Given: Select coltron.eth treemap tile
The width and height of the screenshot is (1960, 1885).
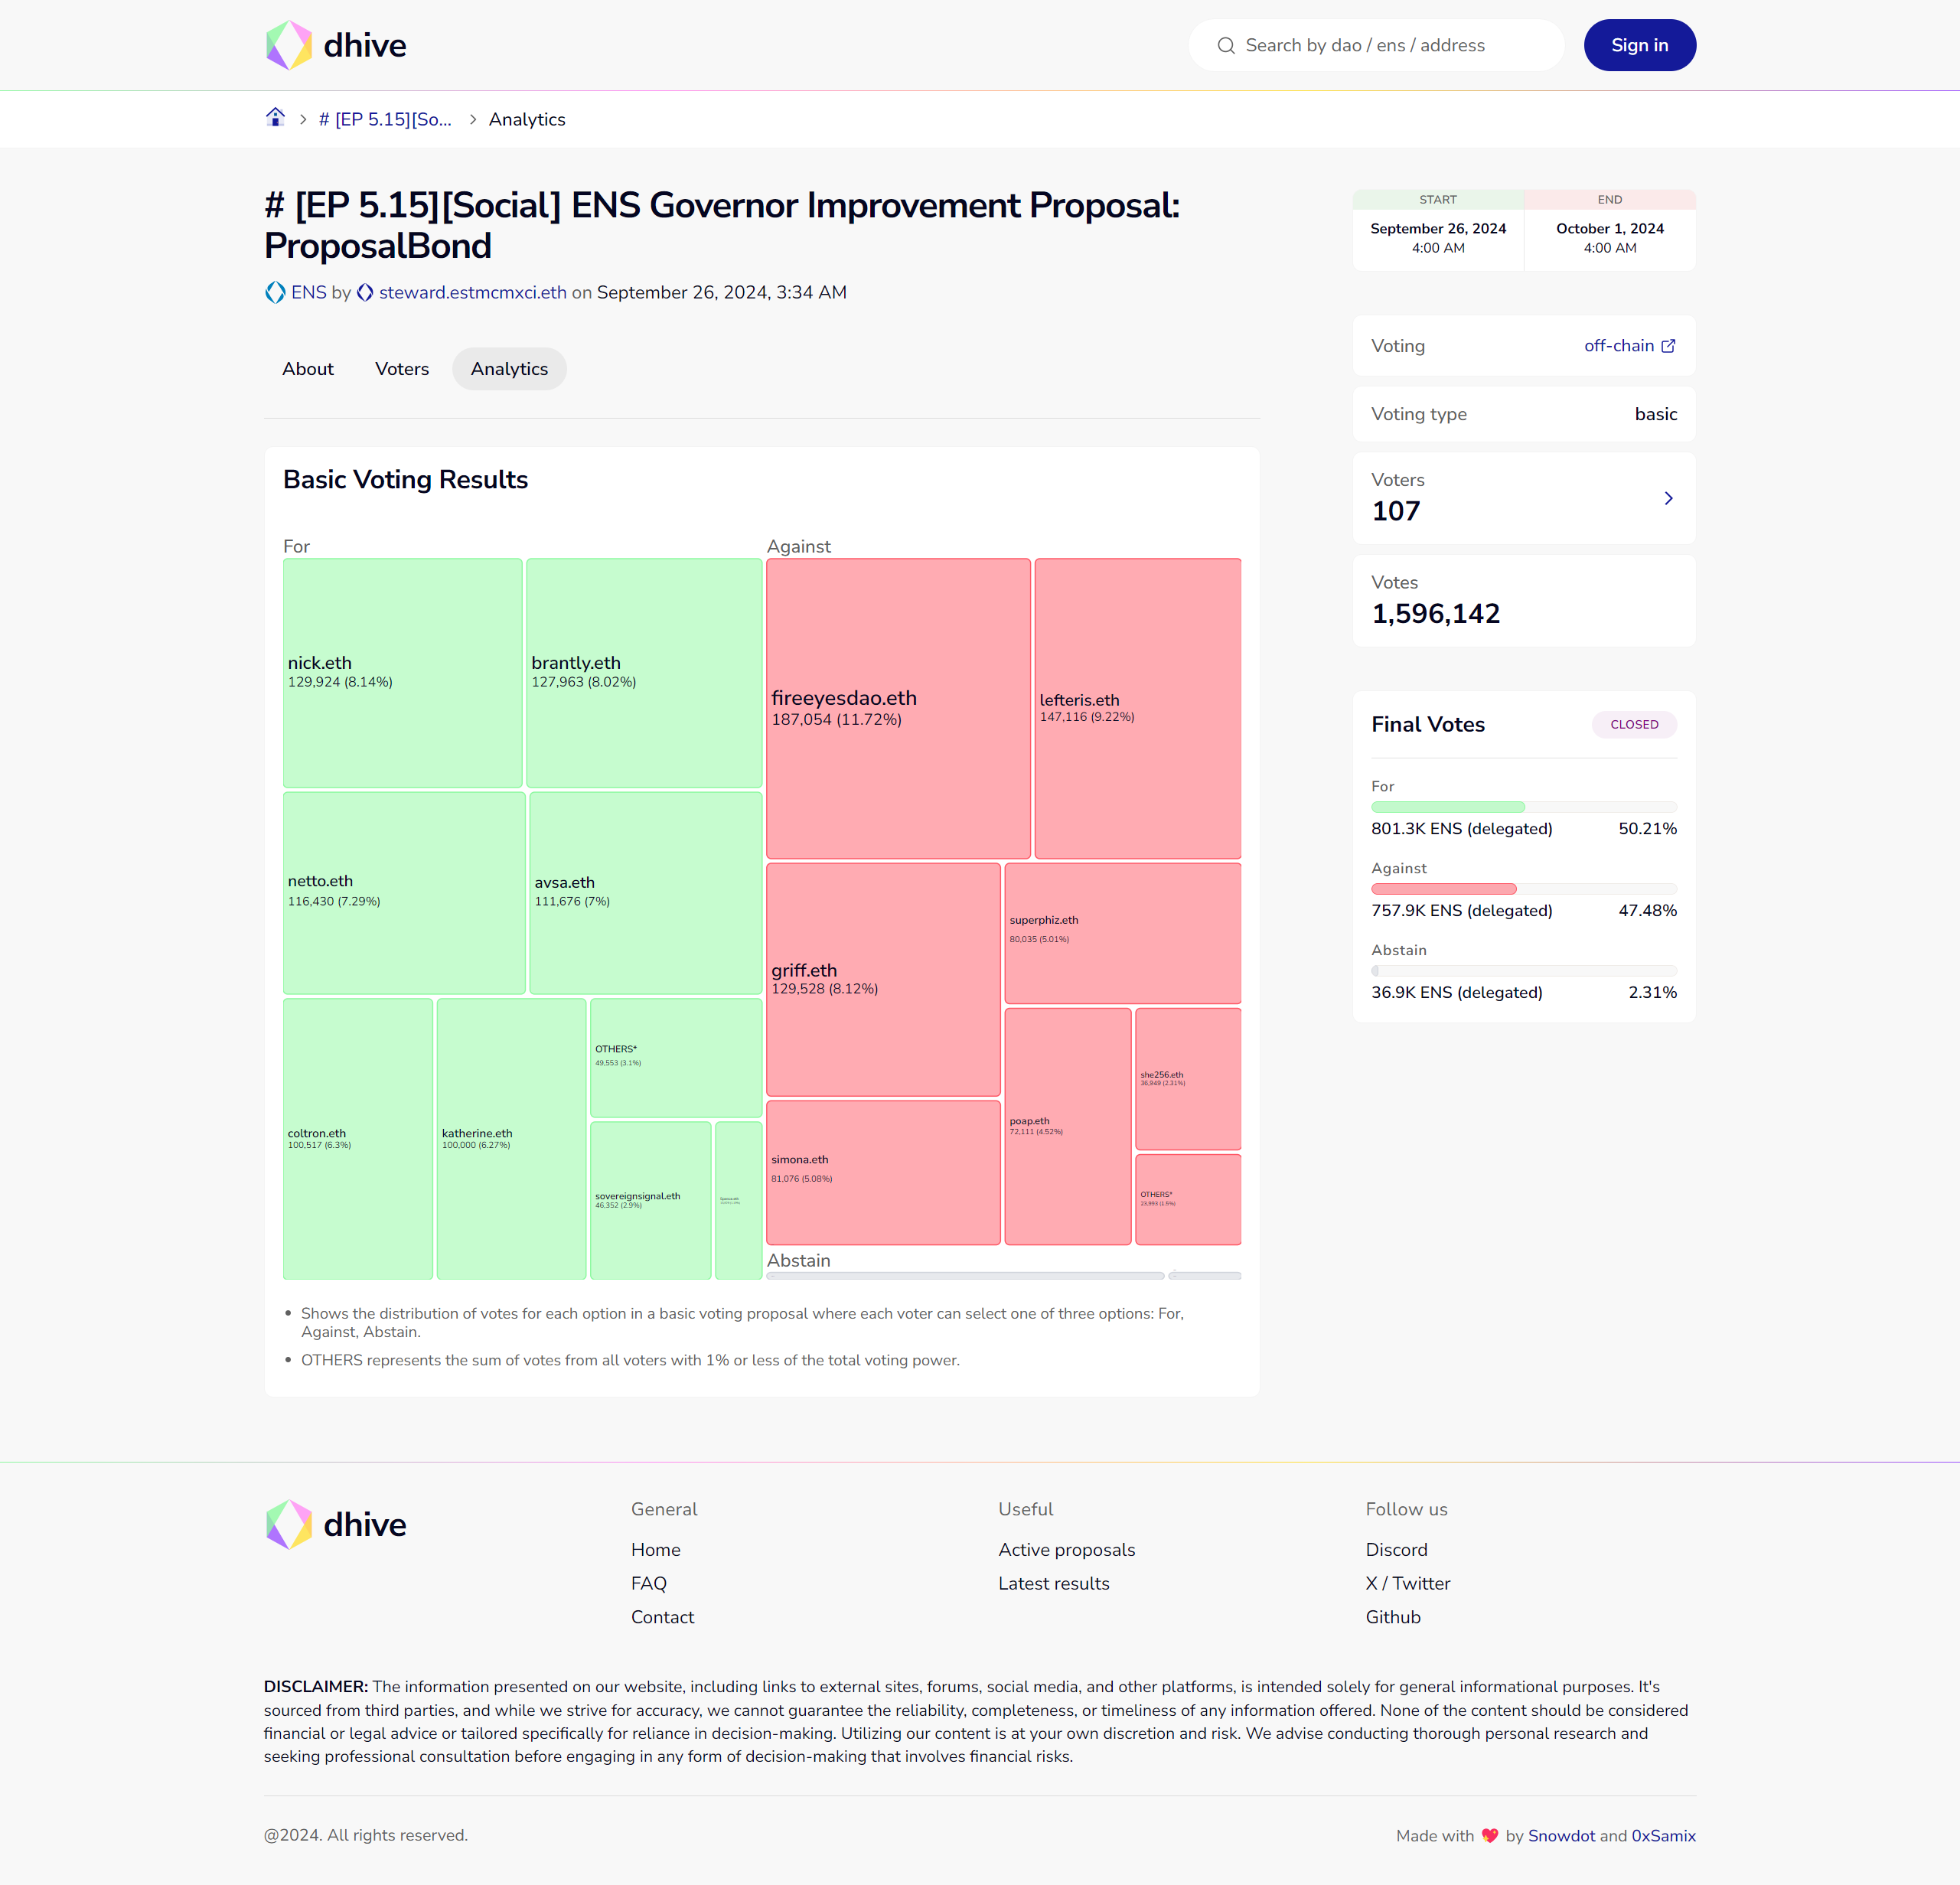Looking at the screenshot, I should [358, 1138].
